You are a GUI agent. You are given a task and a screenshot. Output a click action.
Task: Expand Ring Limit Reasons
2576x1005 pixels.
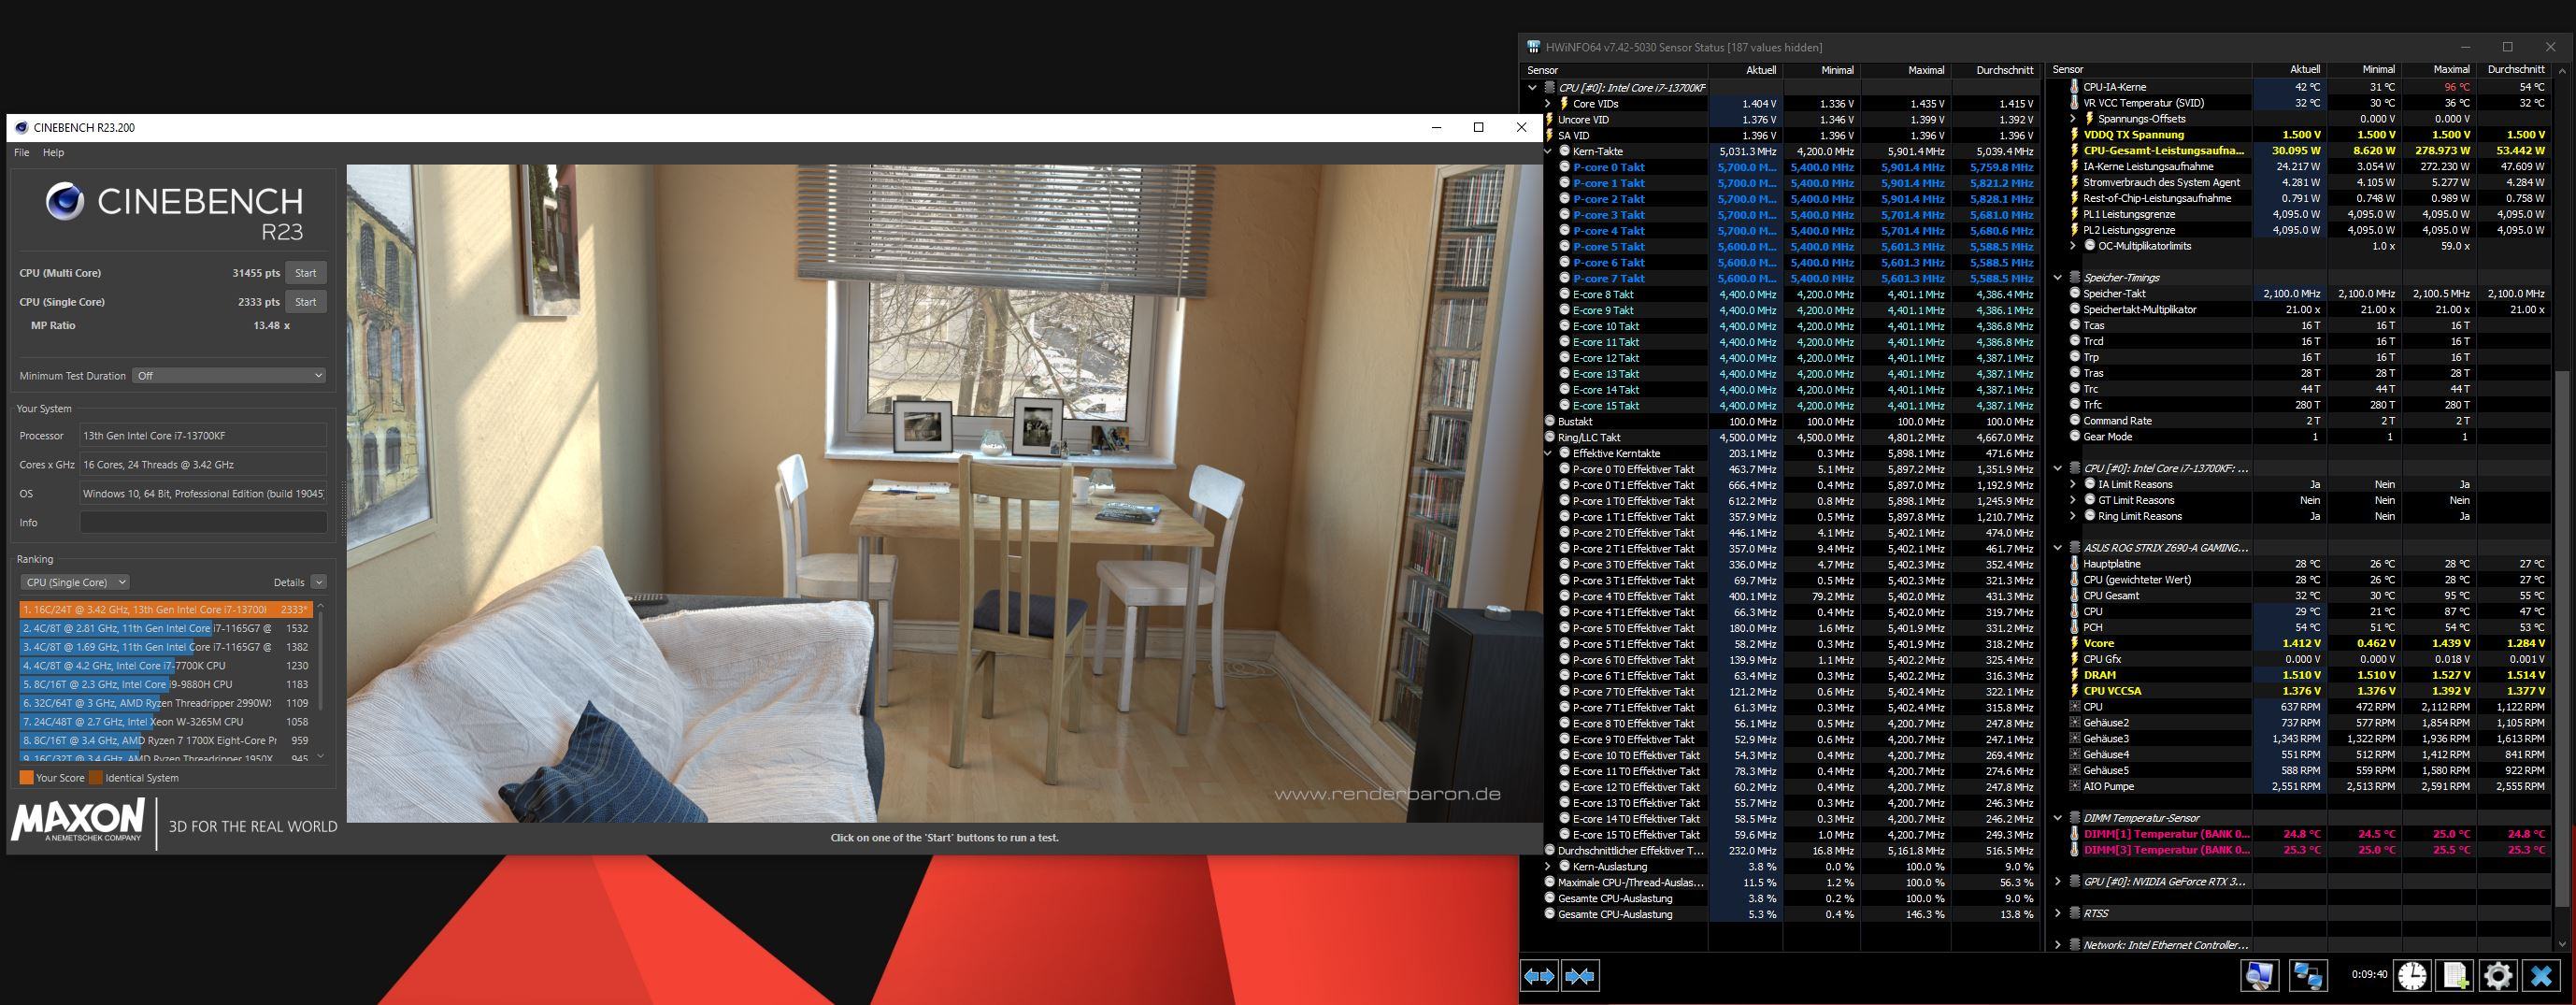[x=2073, y=517]
